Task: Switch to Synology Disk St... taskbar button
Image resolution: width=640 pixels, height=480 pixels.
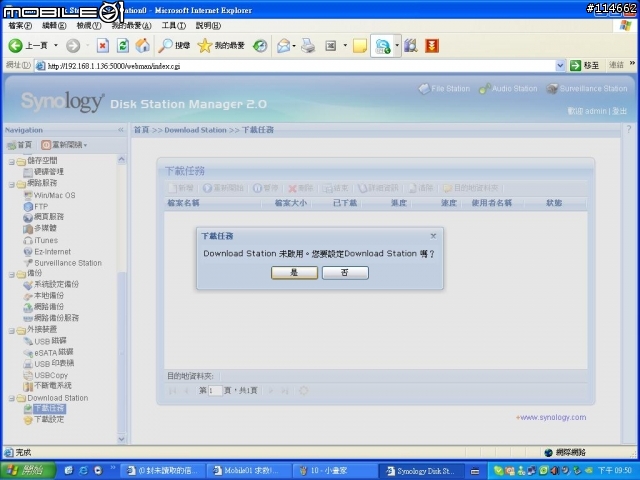Action: tap(421, 471)
